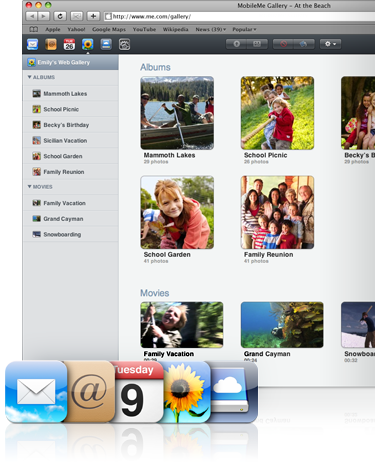Open the Wikipedia bookmark

(175, 29)
